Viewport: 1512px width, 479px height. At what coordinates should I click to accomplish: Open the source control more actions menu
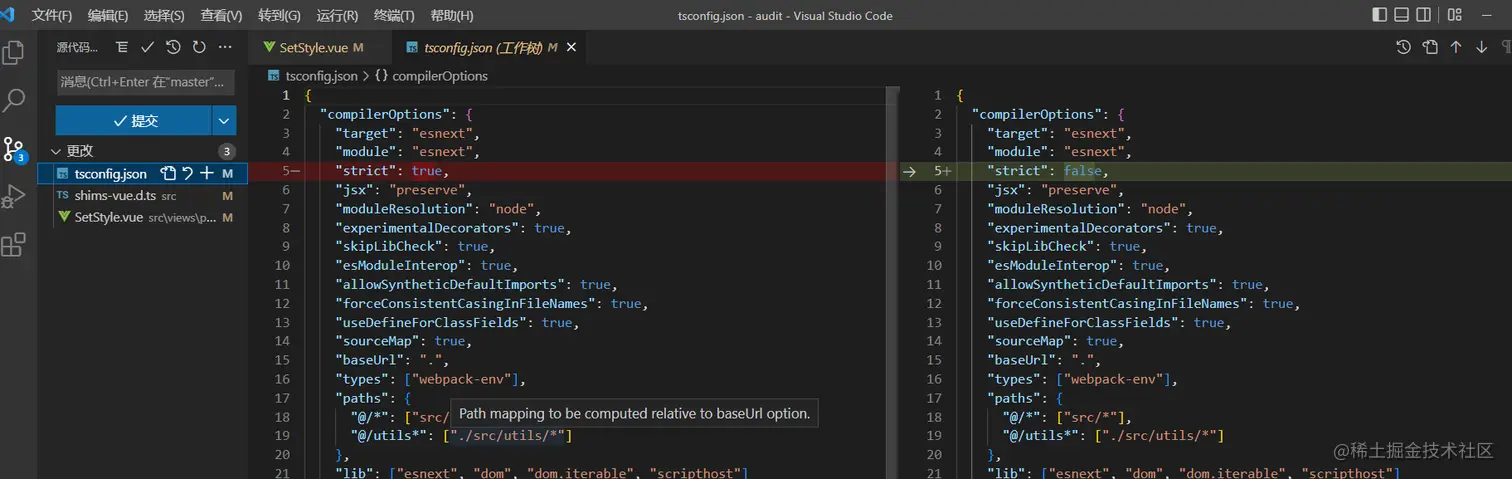pos(225,47)
